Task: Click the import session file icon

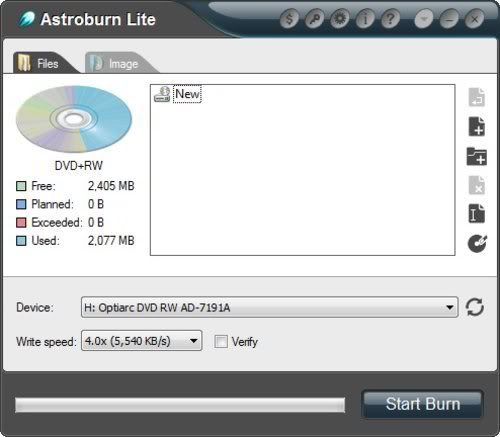Action: 477,97
